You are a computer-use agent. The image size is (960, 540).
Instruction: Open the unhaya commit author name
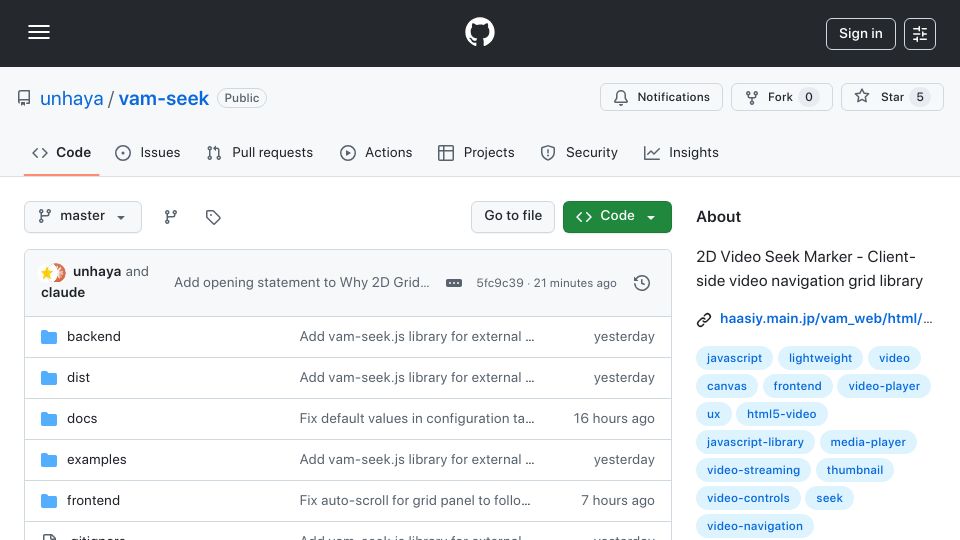pyautogui.click(x=97, y=271)
